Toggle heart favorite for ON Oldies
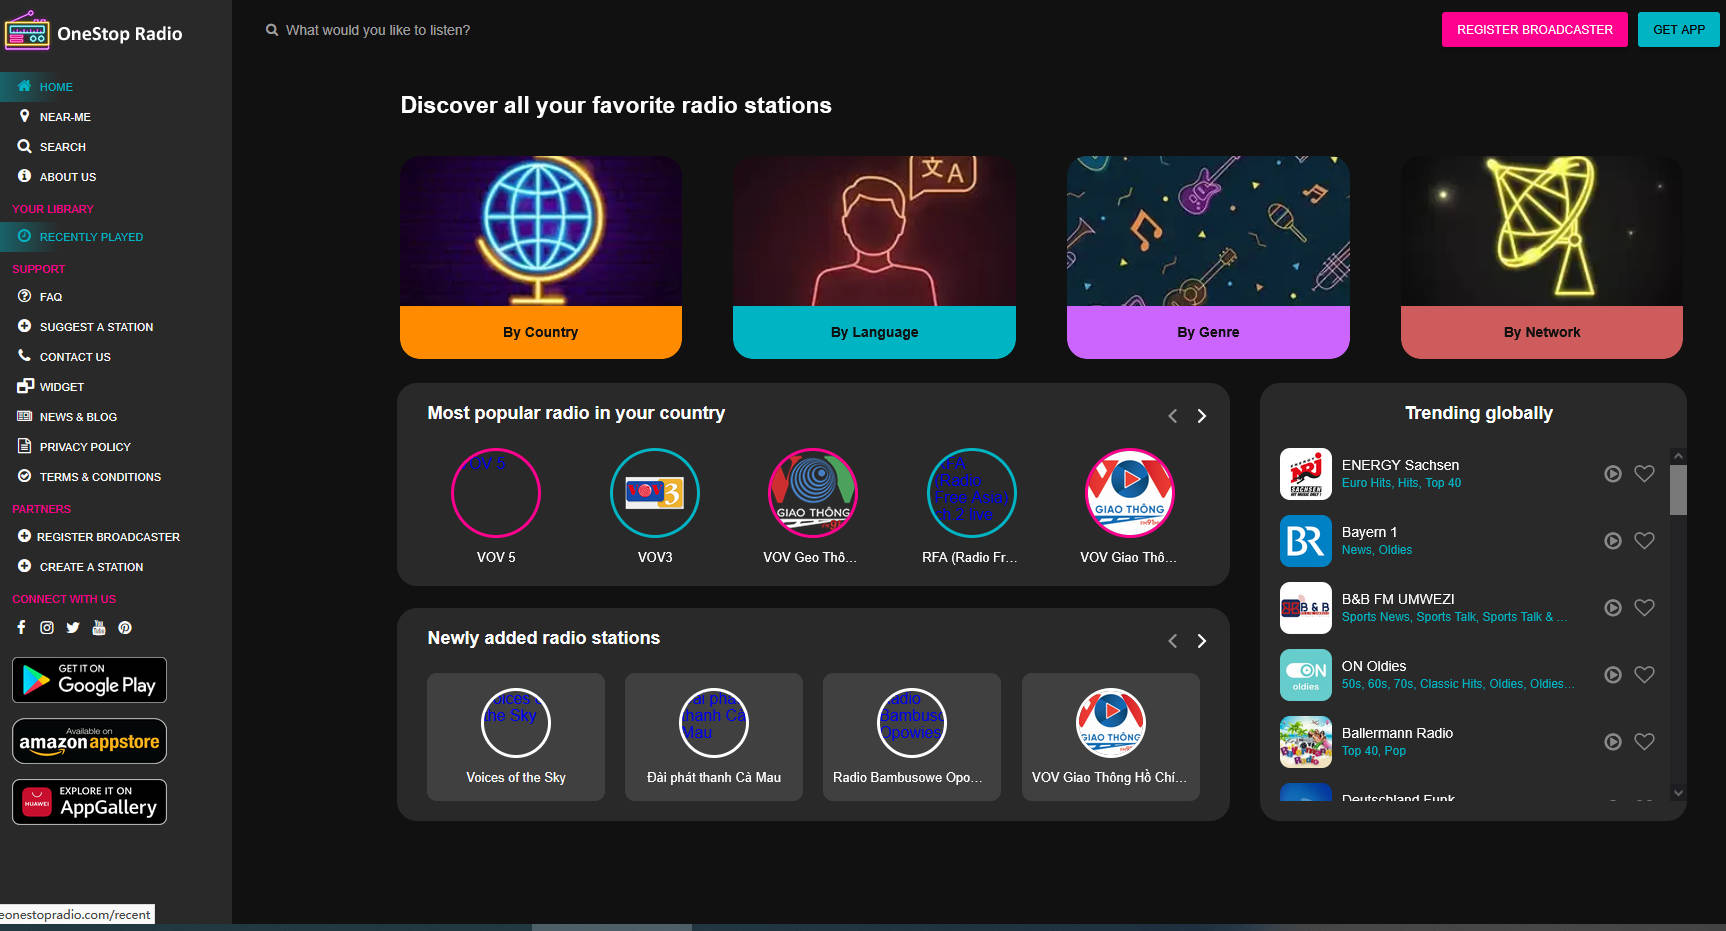This screenshot has height=931, width=1726. [x=1644, y=675]
